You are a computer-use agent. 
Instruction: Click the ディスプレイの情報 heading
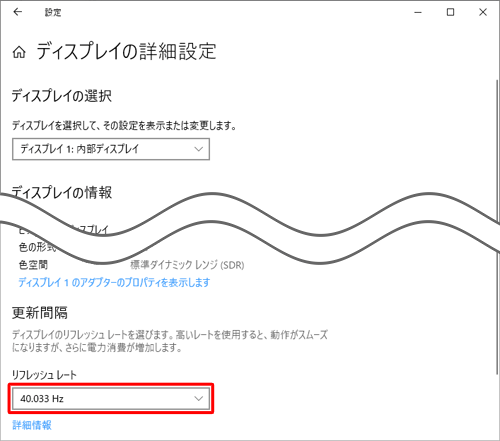[x=62, y=192]
